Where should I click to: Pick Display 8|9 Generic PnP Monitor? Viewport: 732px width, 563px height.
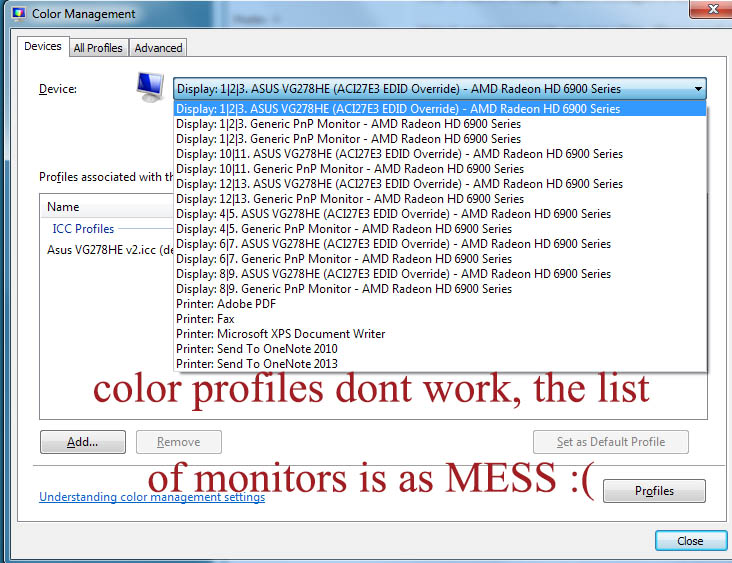point(439,289)
